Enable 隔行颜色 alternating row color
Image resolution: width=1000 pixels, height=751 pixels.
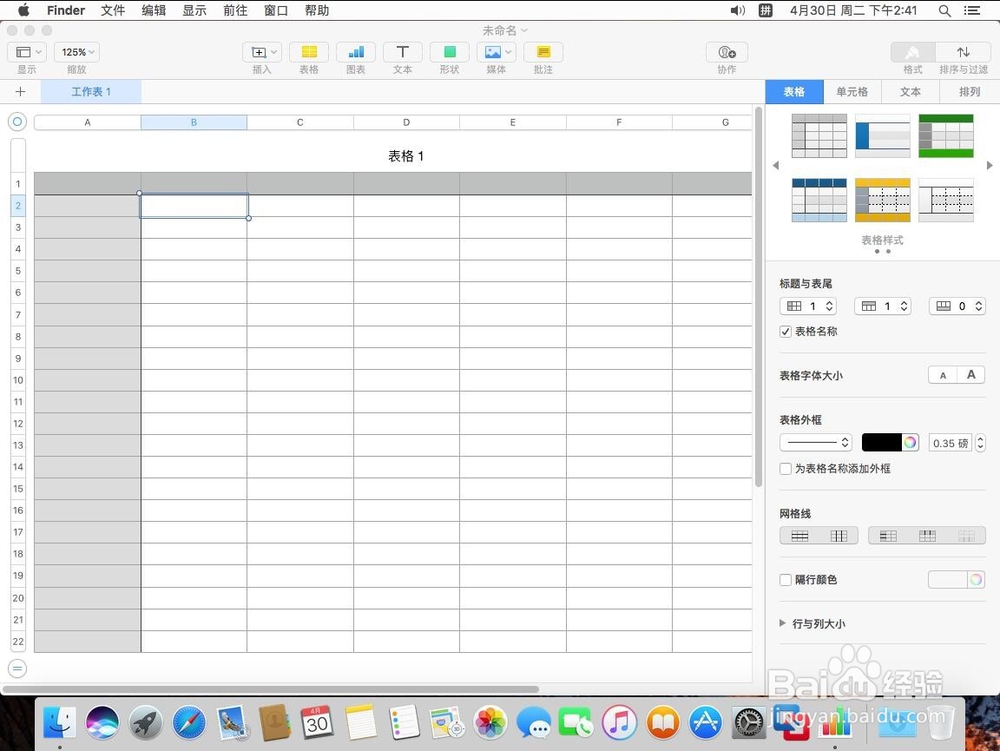click(786, 579)
